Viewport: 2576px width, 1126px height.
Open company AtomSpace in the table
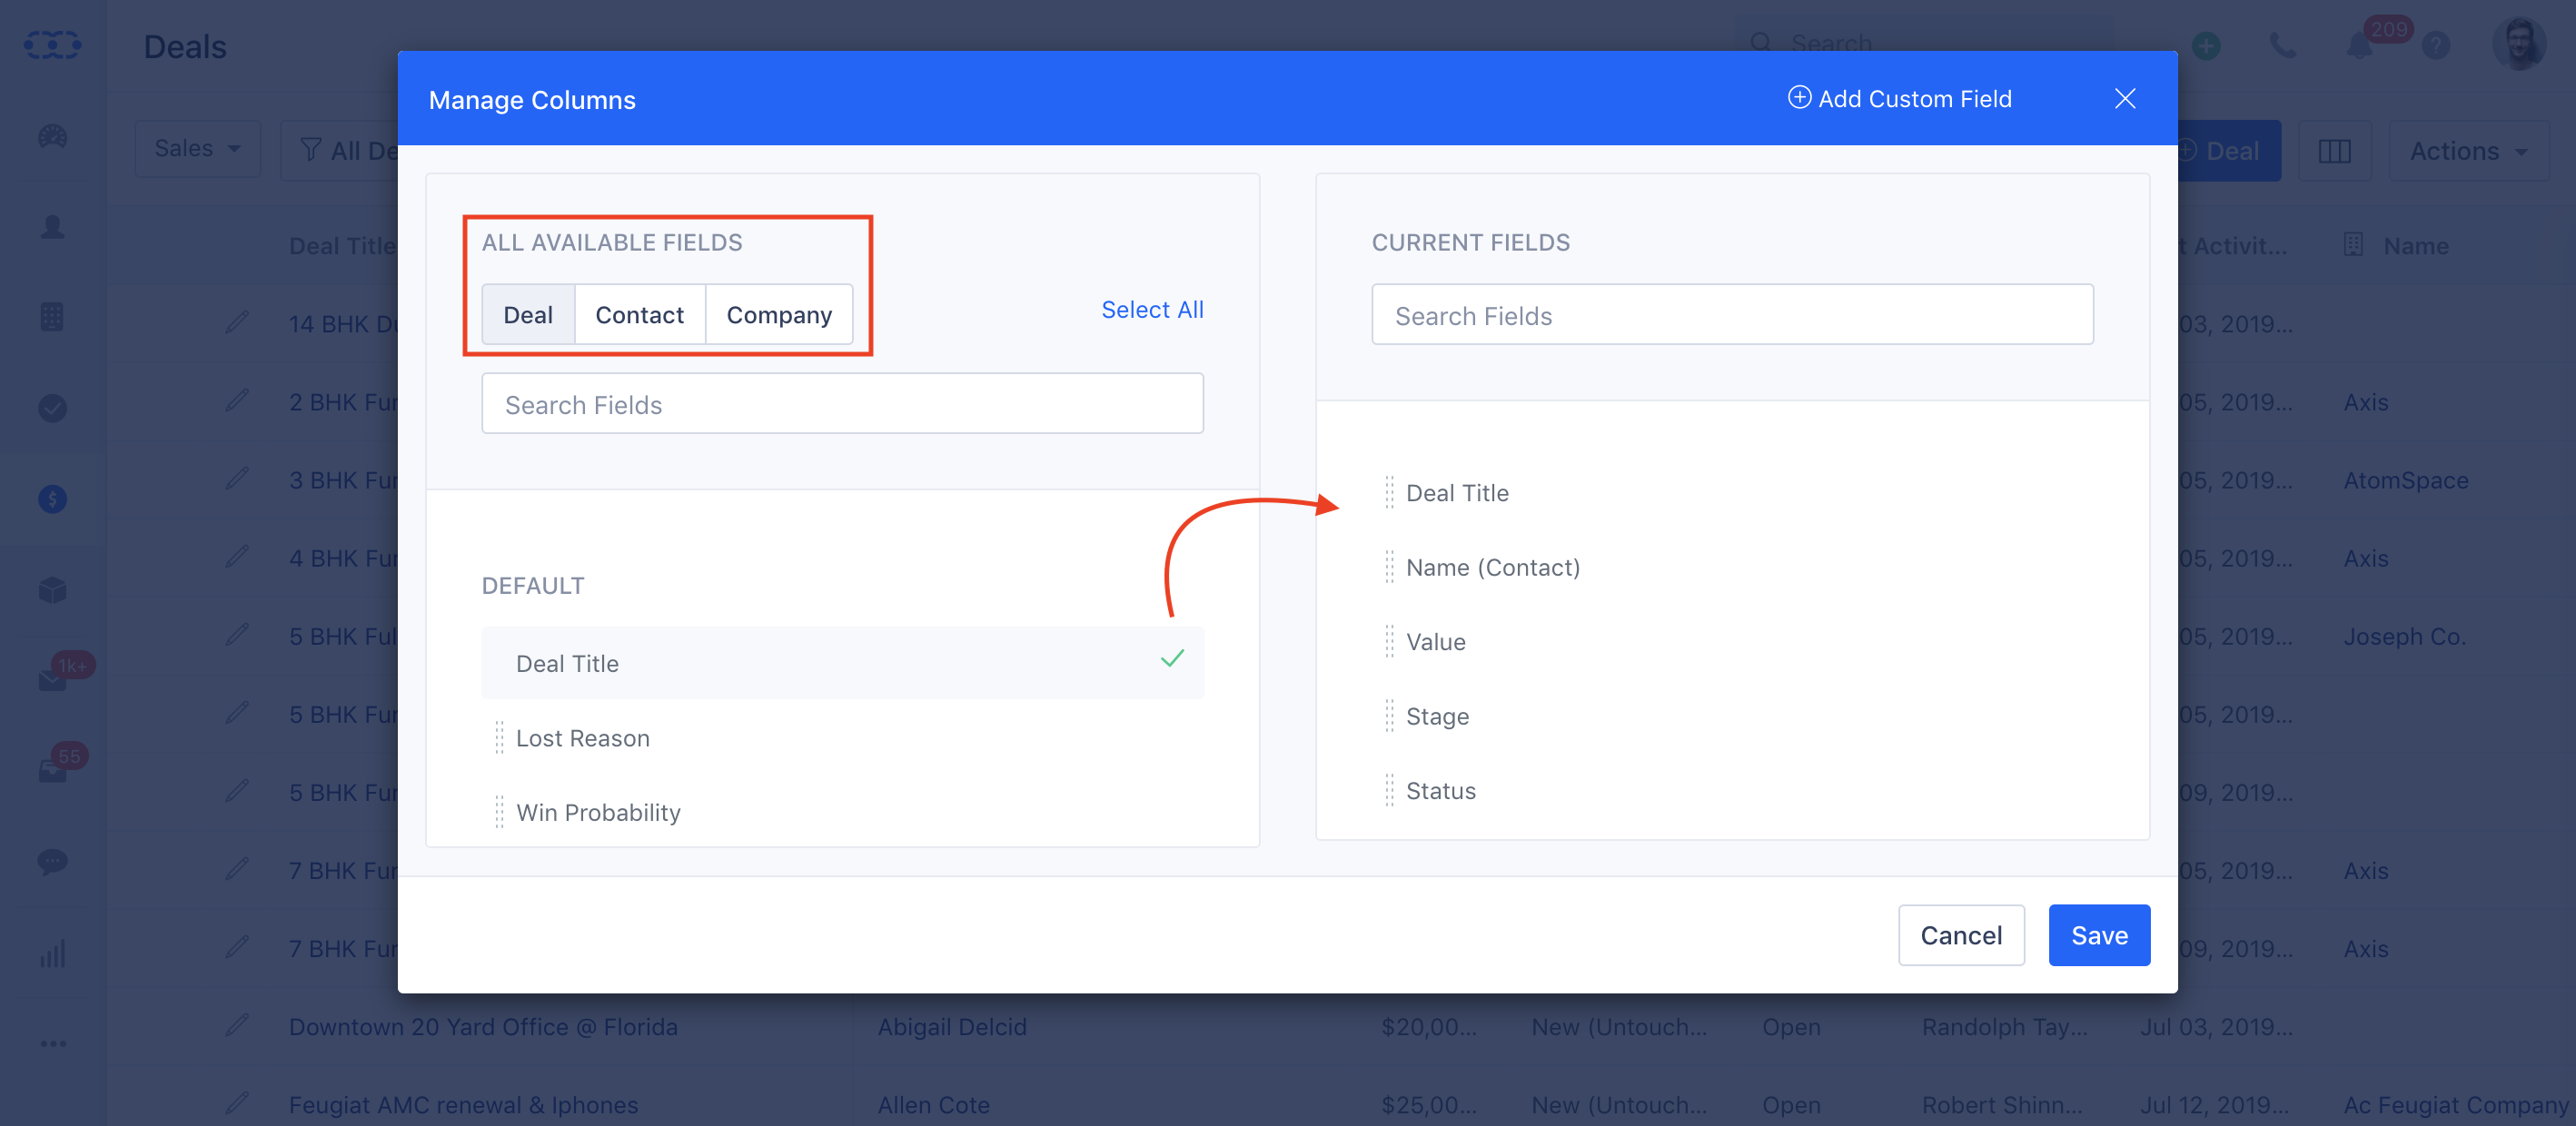[2406, 480]
